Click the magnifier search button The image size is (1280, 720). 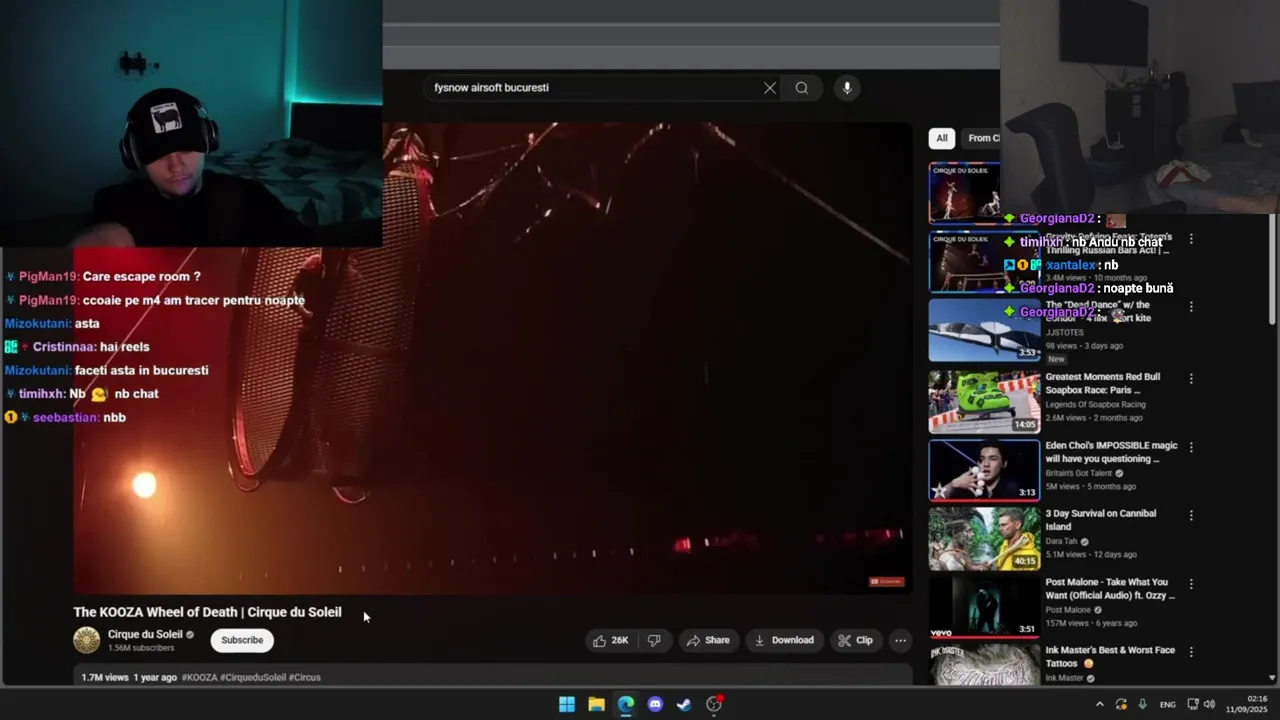802,88
